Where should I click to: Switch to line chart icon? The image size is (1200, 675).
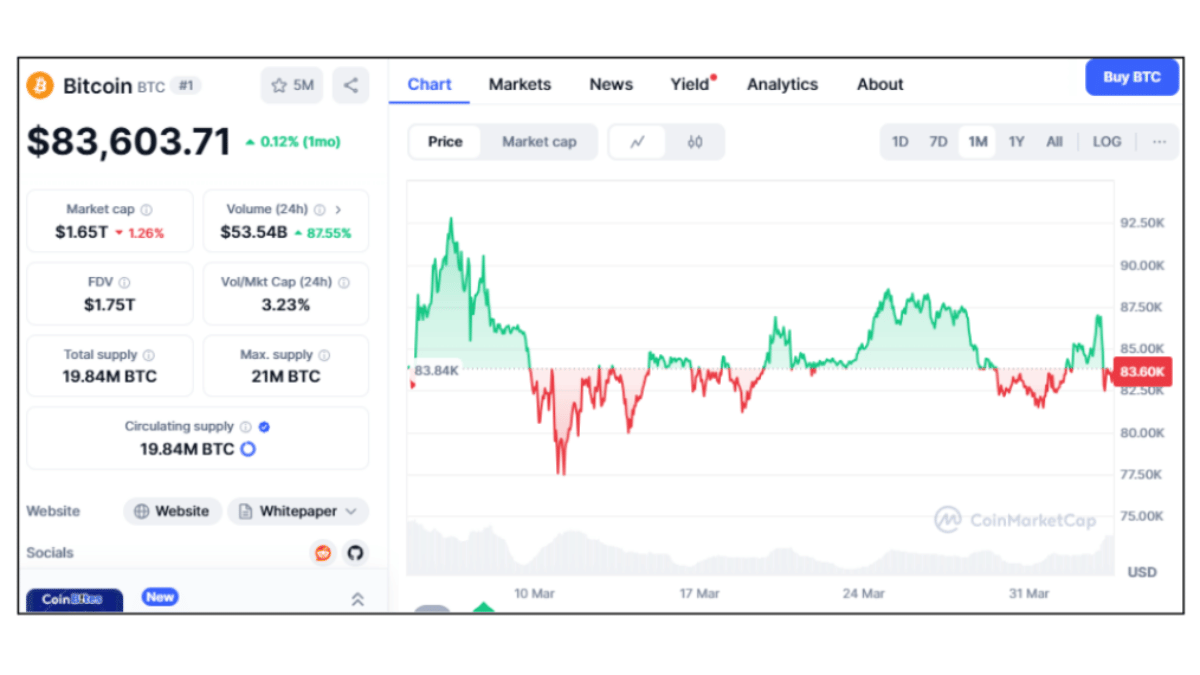[x=637, y=142]
